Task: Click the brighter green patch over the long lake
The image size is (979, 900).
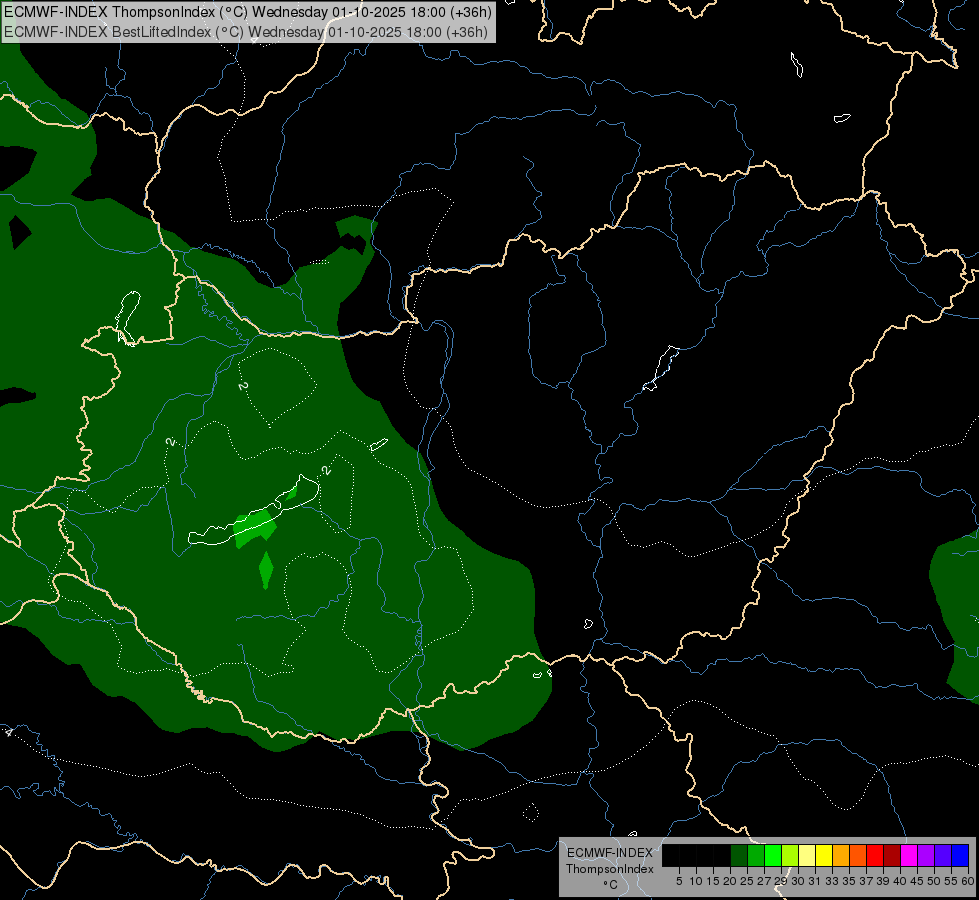Action: [x=255, y=528]
